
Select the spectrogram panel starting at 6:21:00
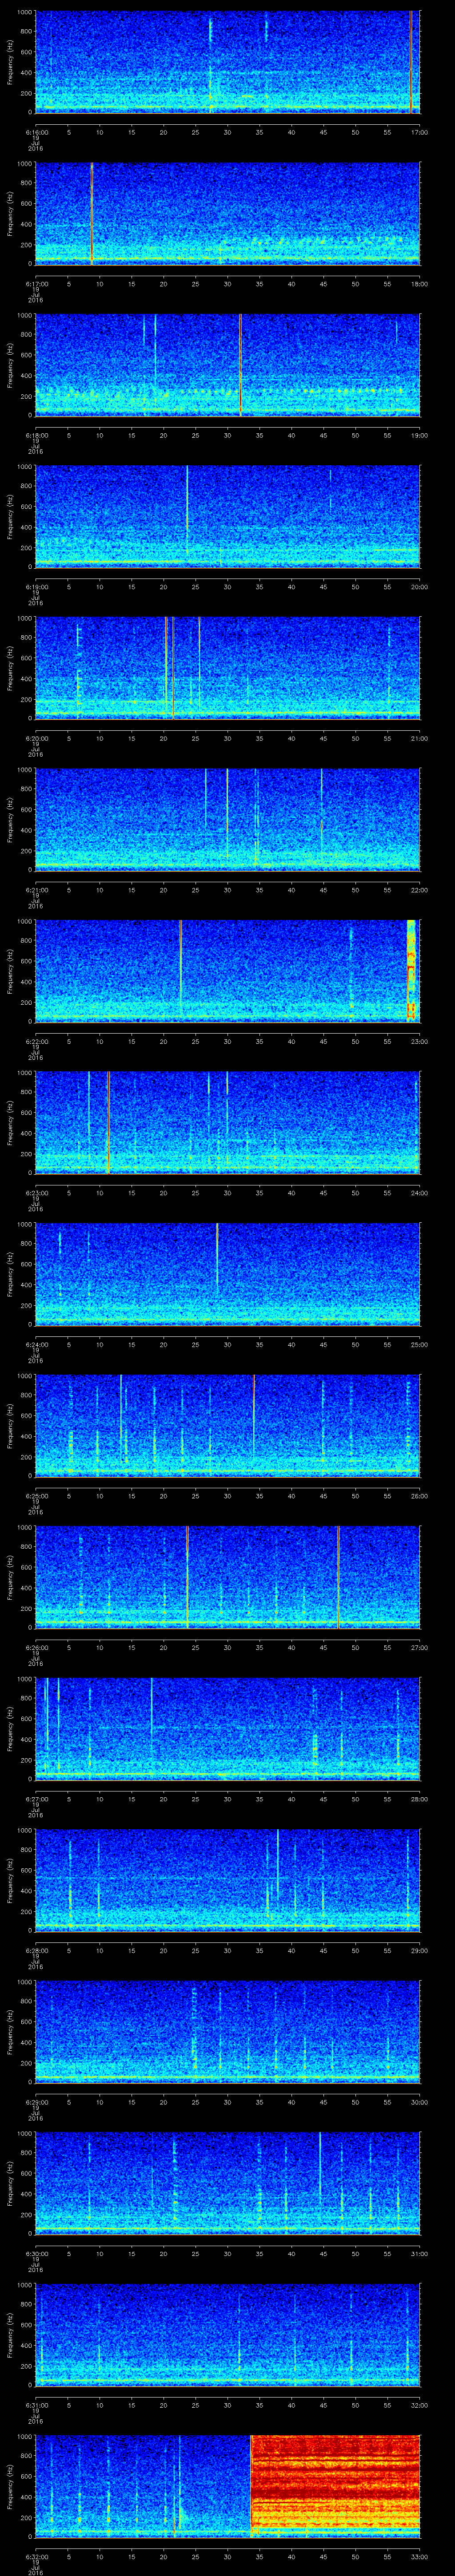point(227,819)
